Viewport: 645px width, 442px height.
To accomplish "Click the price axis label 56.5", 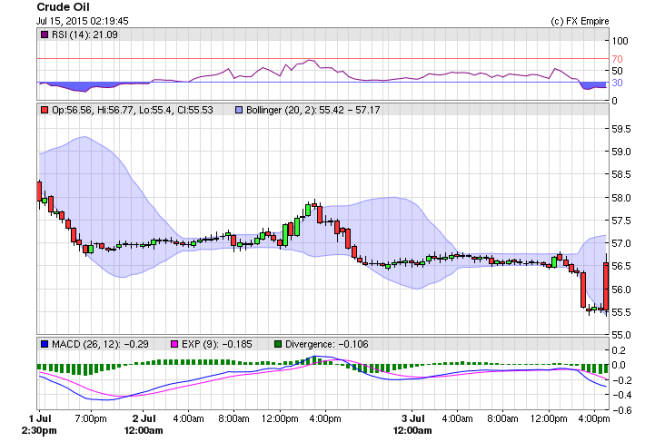I will (x=621, y=266).
